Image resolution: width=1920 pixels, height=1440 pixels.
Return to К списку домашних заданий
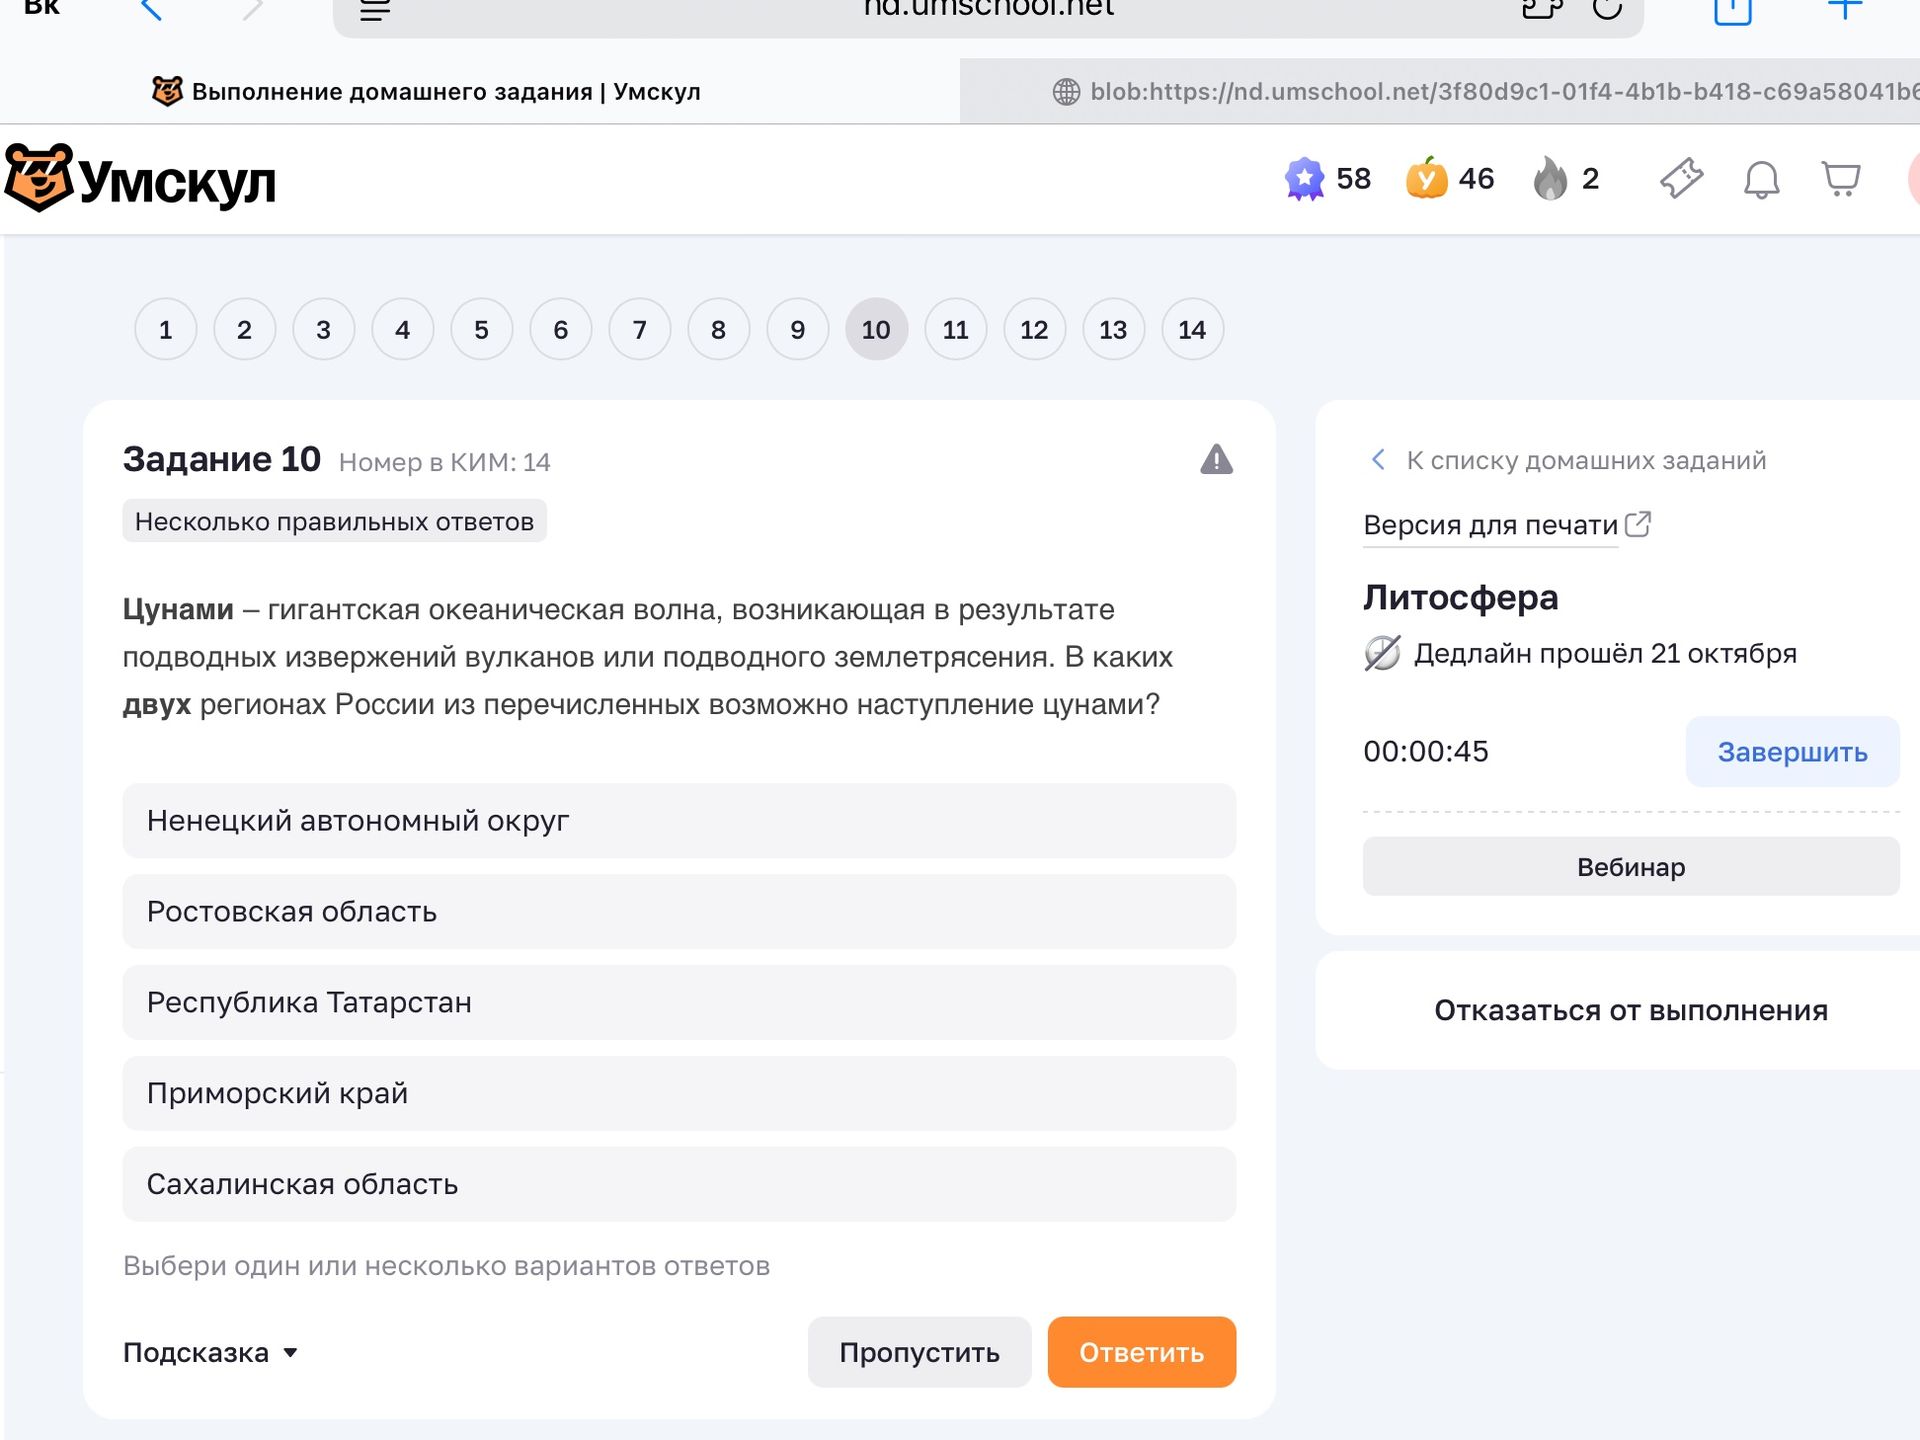pos(1567,460)
